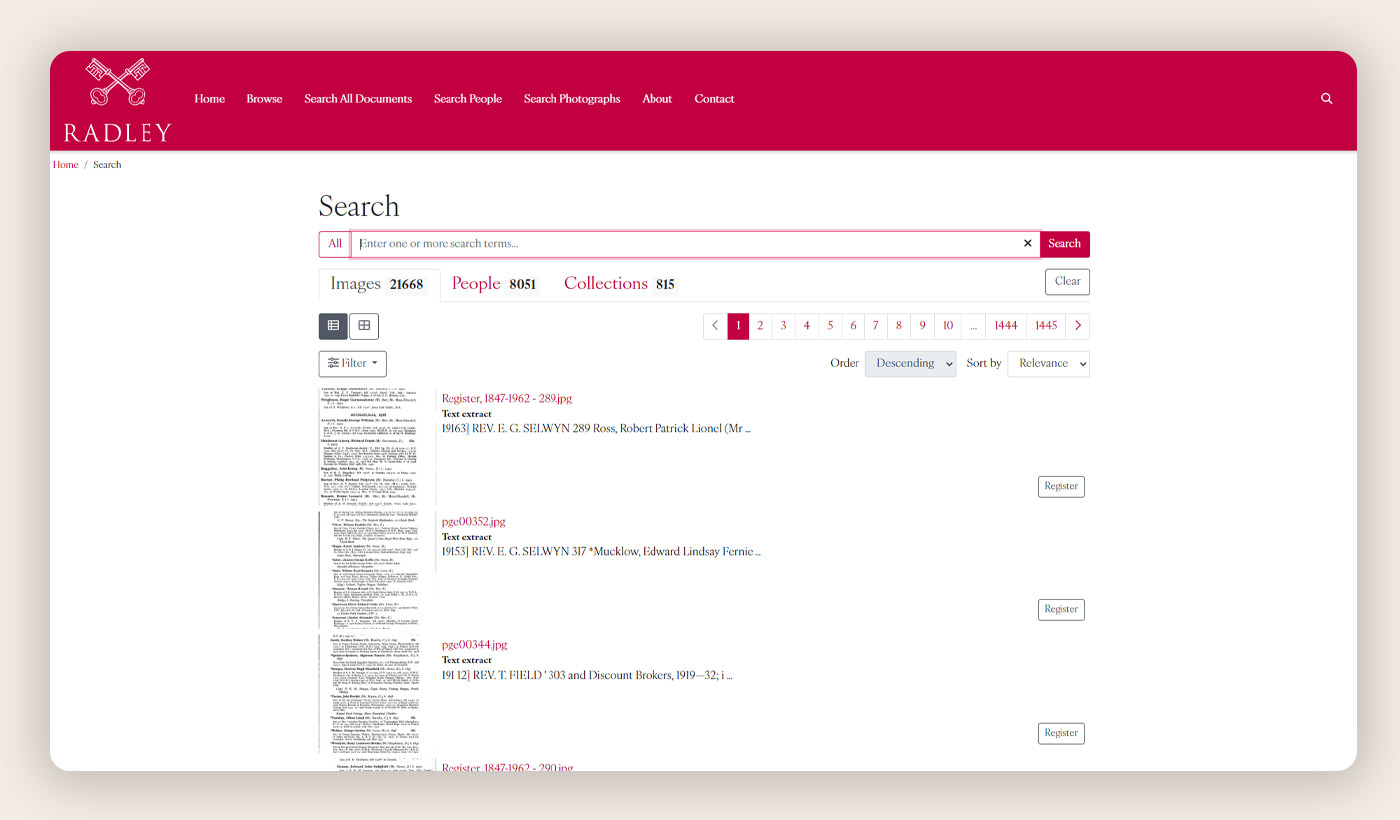Open the thumbnail for pge00352.jpg
Viewport: 1400px width, 820px height.
pos(376,570)
